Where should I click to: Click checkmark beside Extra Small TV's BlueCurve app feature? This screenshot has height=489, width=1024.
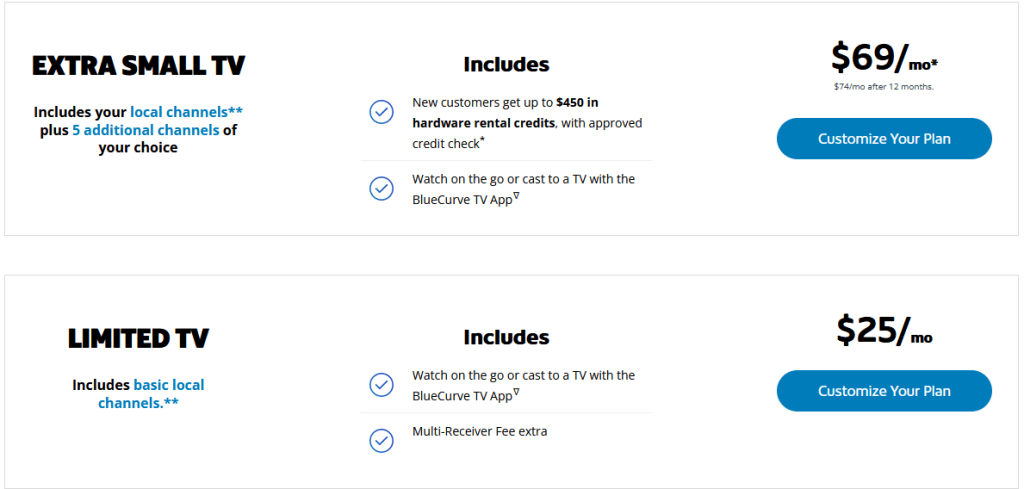coord(381,188)
